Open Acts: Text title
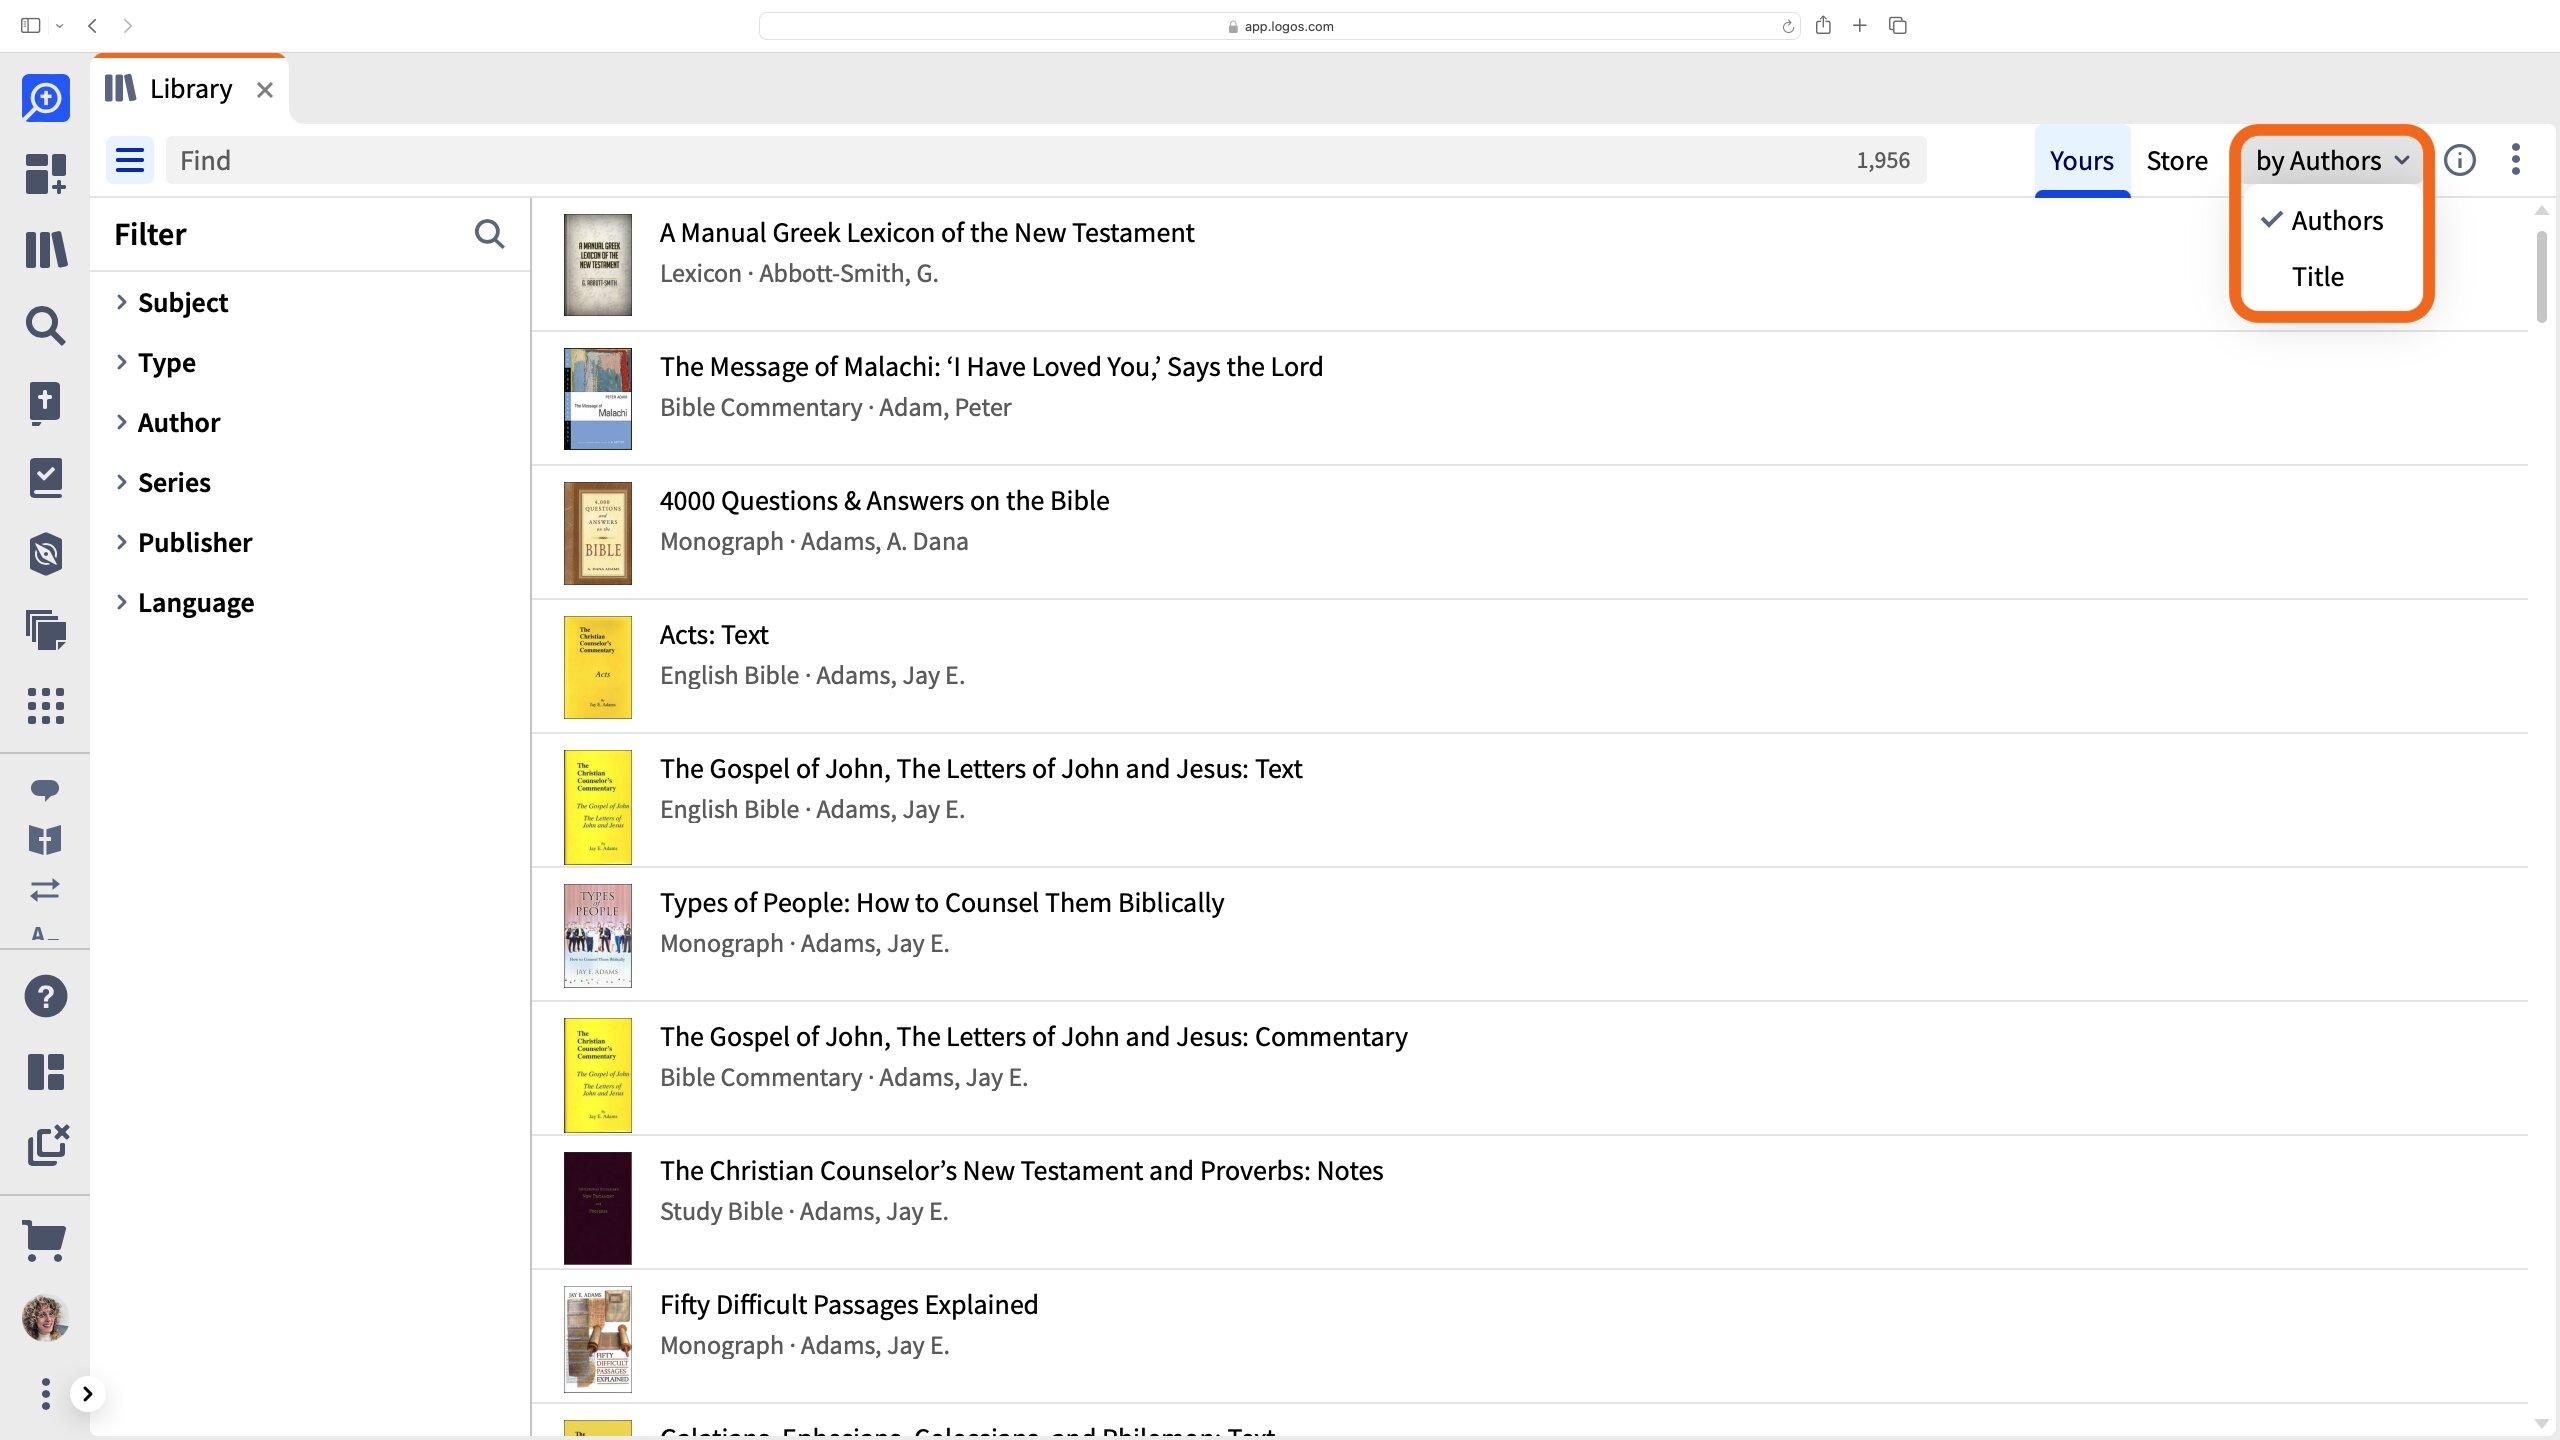The width and height of the screenshot is (2560, 1440). (714, 634)
